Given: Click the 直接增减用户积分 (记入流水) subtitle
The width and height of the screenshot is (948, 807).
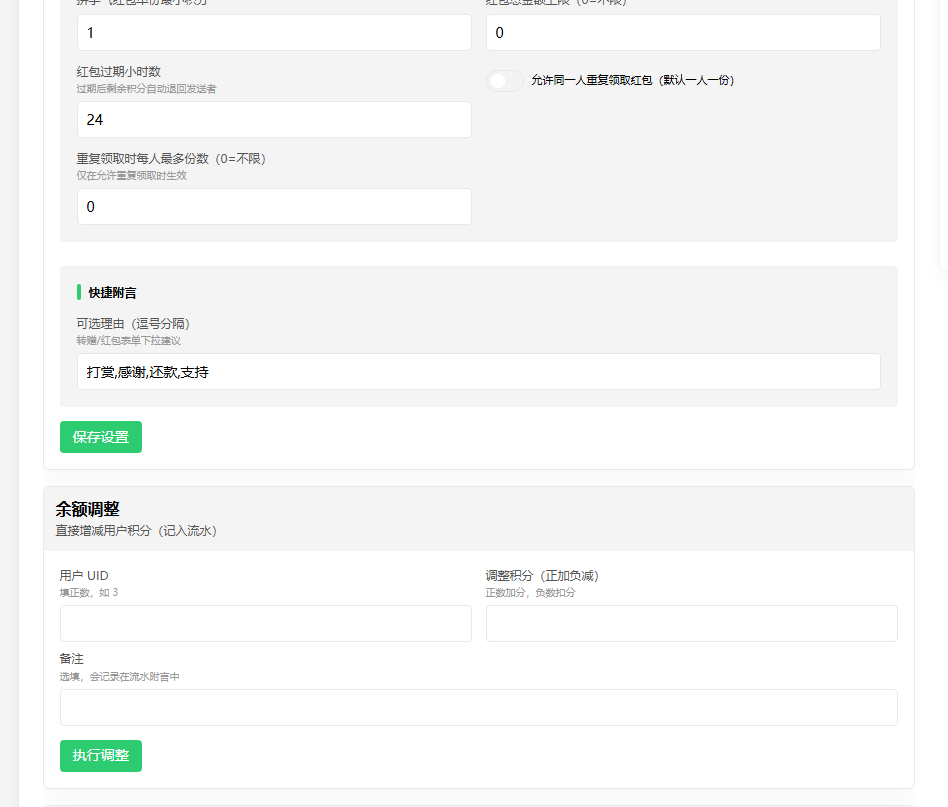Looking at the screenshot, I should point(136,531).
